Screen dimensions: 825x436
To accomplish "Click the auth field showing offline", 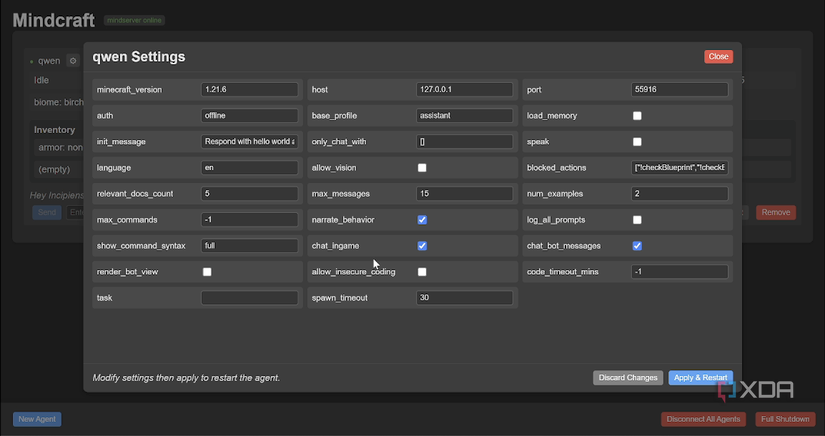I will tap(249, 116).
